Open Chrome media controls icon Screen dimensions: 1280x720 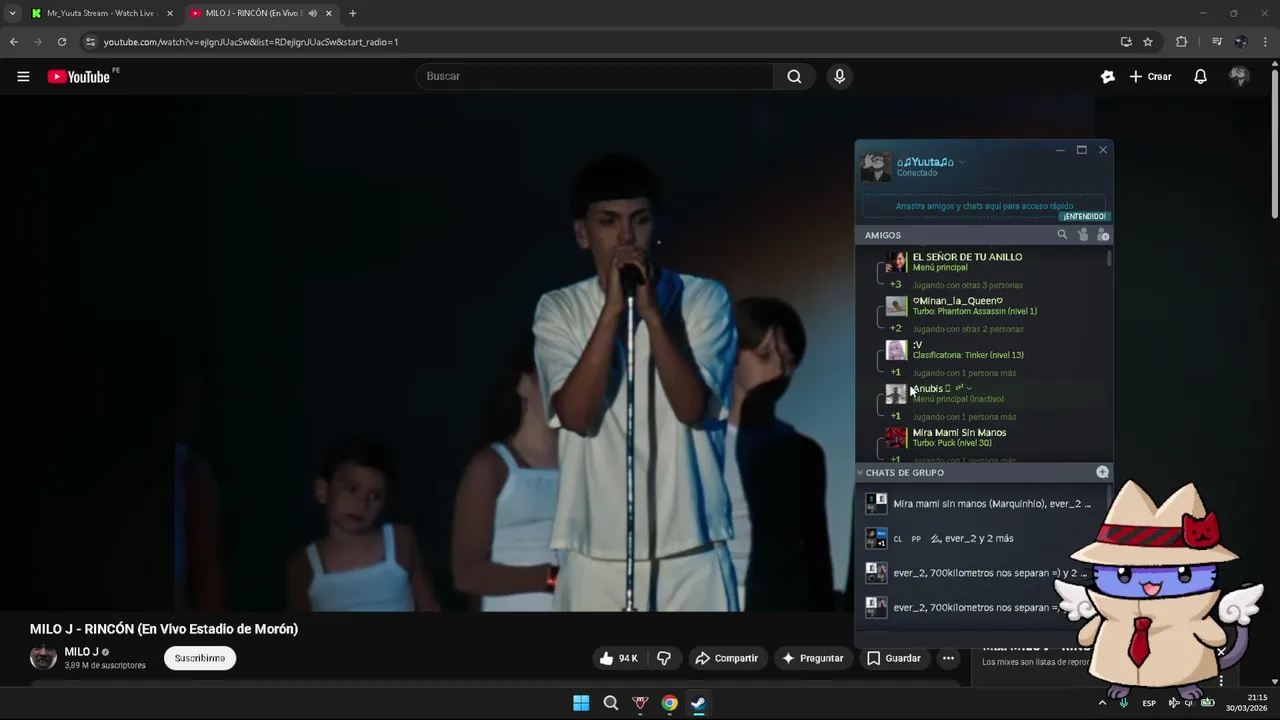1217,42
